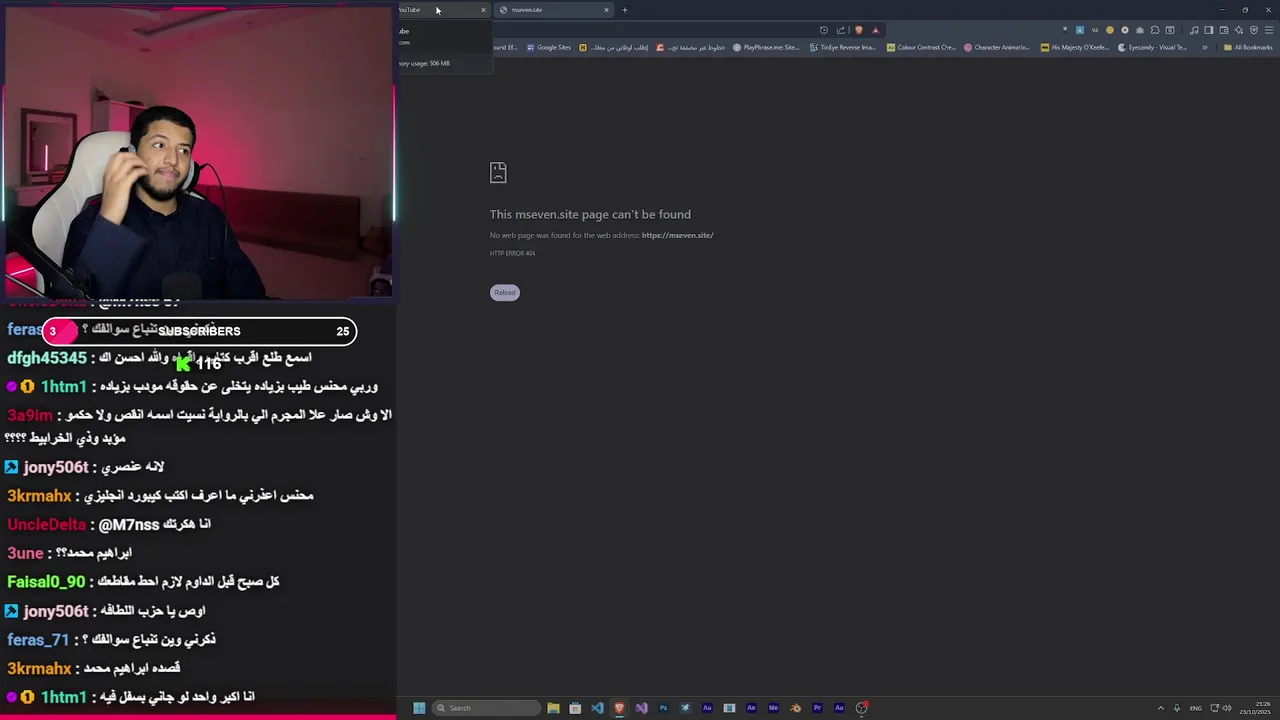The width and height of the screenshot is (1280, 720).
Task: Launch Visual Studio Code from taskbar
Action: tap(597, 708)
